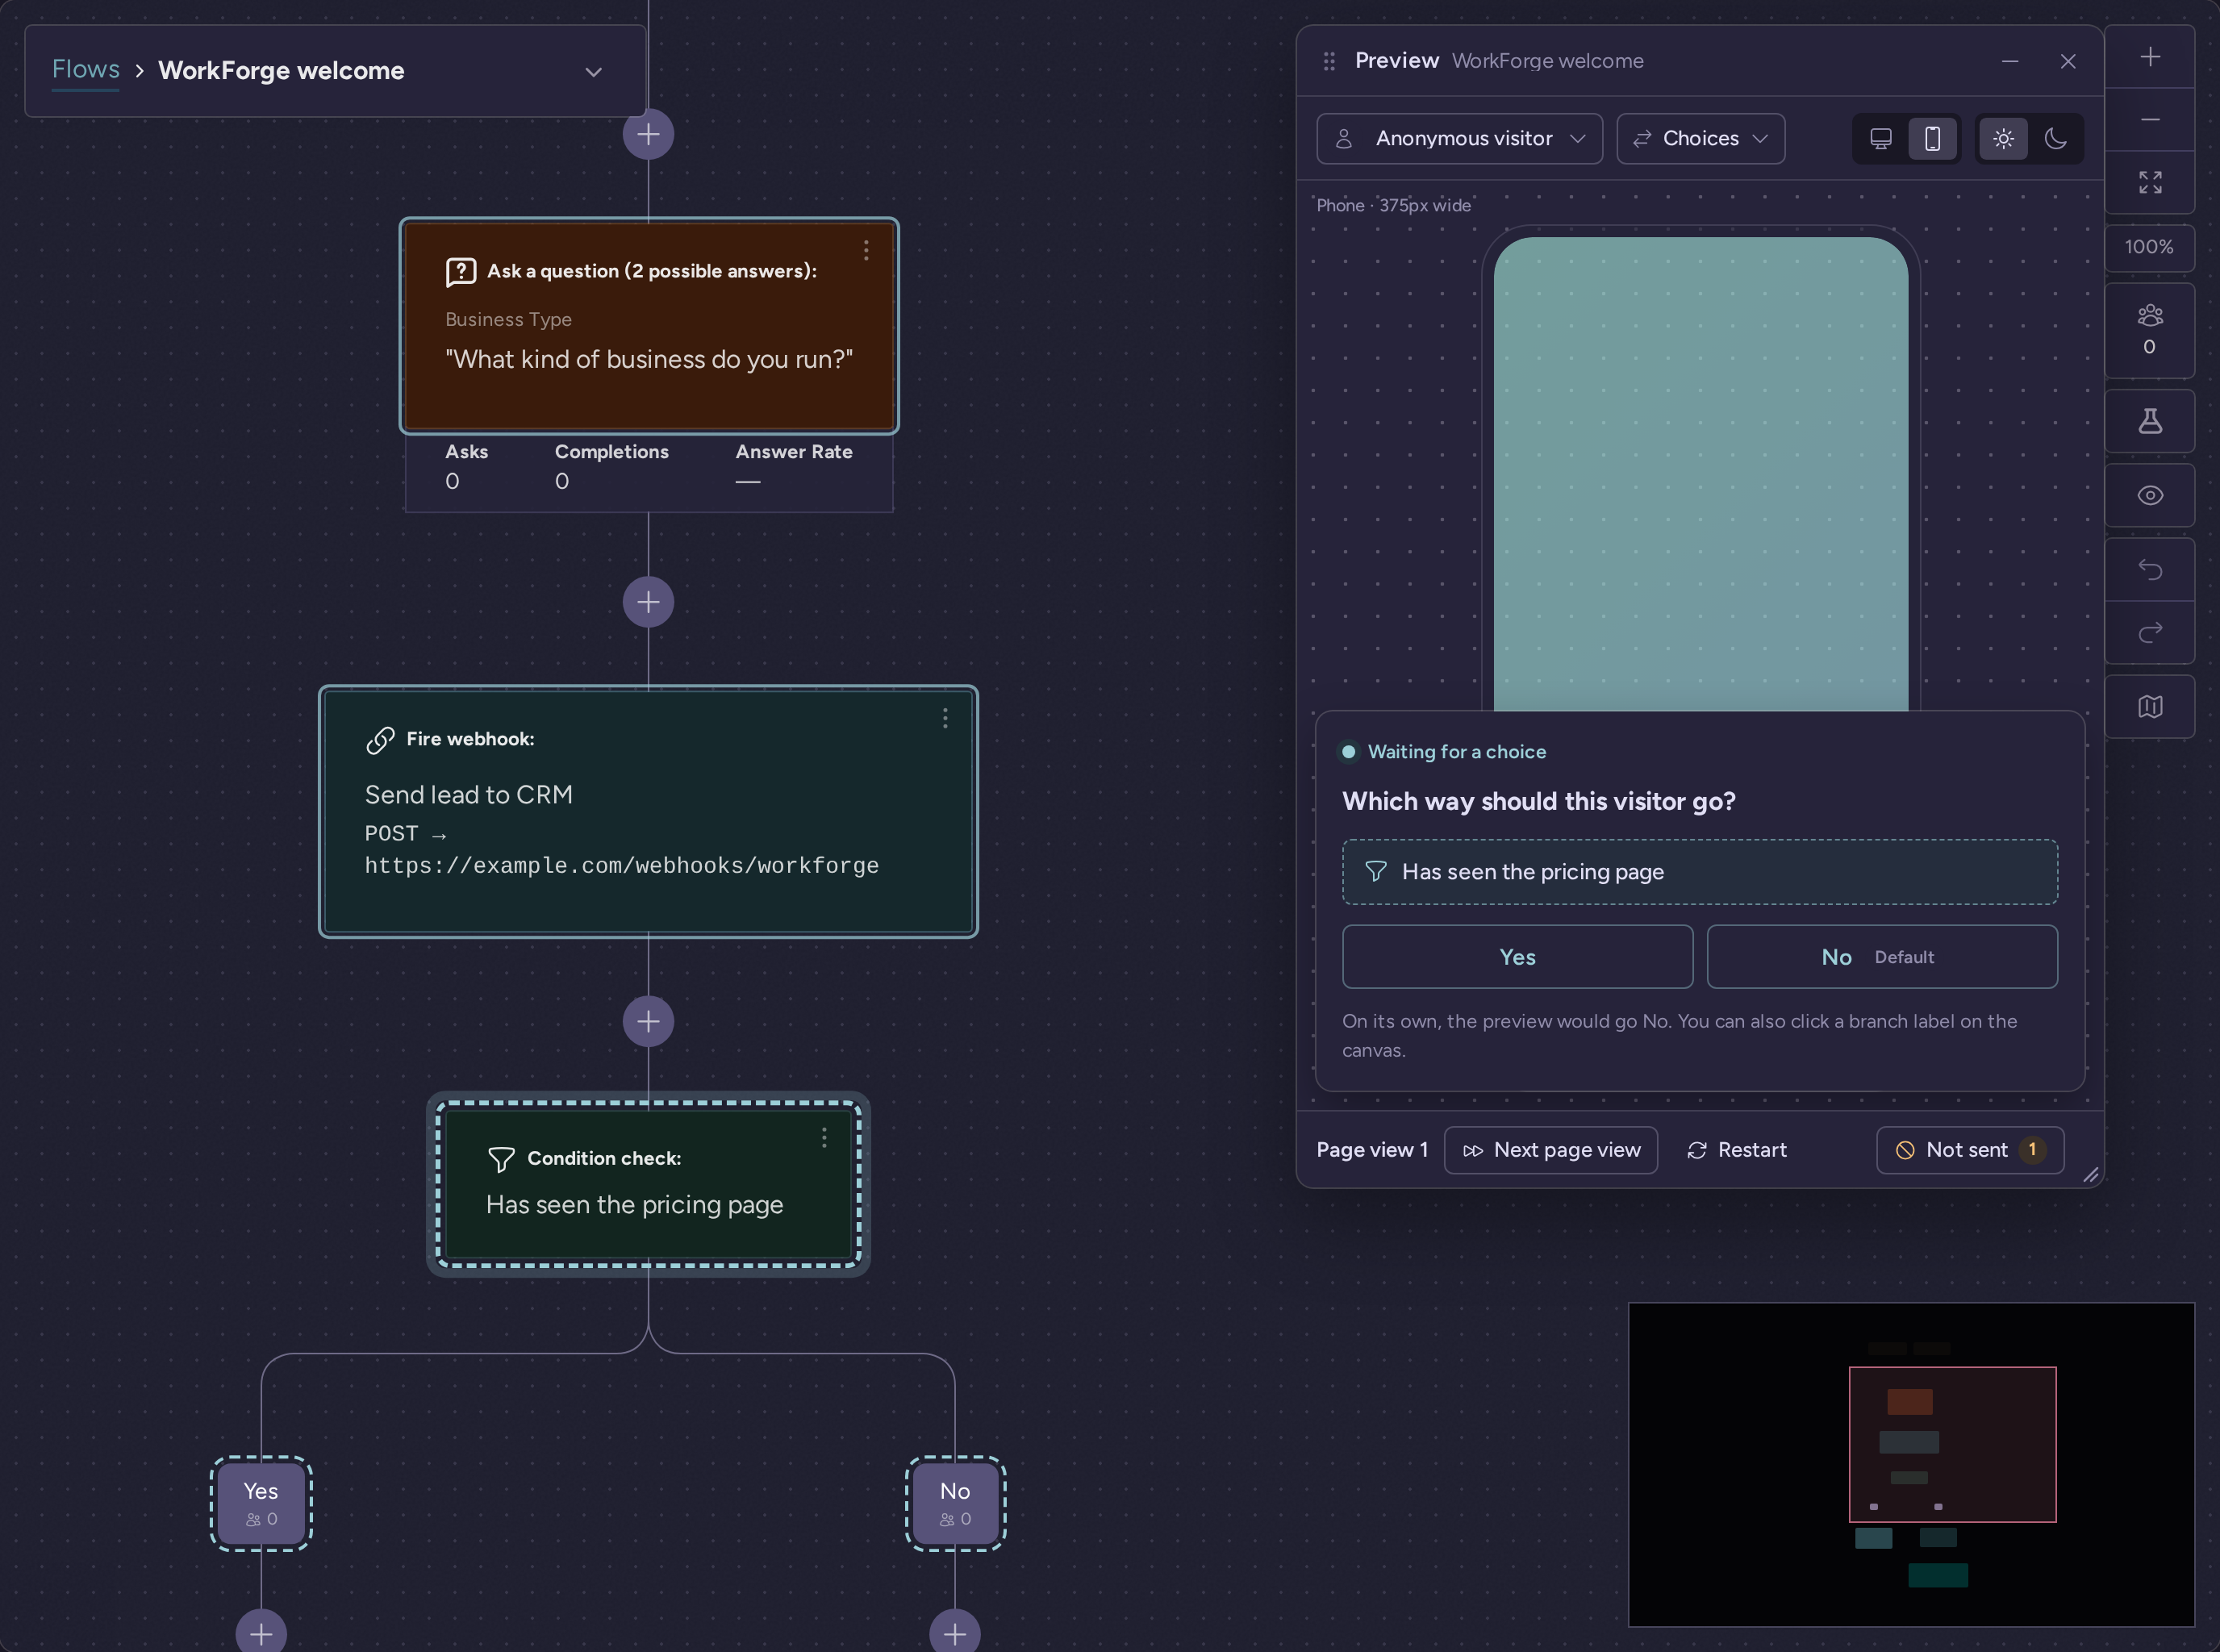The height and width of the screenshot is (1652, 2220).
Task: Click Next page view button
Action: (x=1550, y=1150)
